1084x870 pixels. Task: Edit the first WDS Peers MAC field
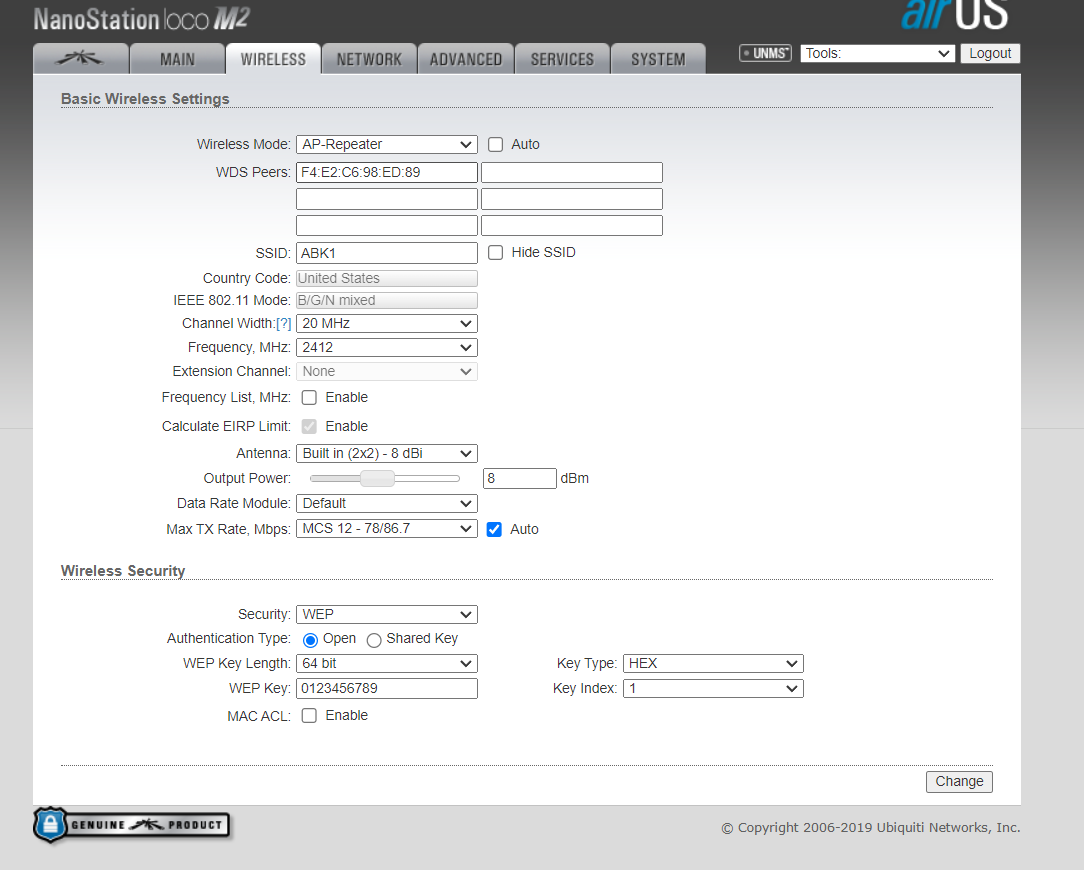(x=386, y=172)
